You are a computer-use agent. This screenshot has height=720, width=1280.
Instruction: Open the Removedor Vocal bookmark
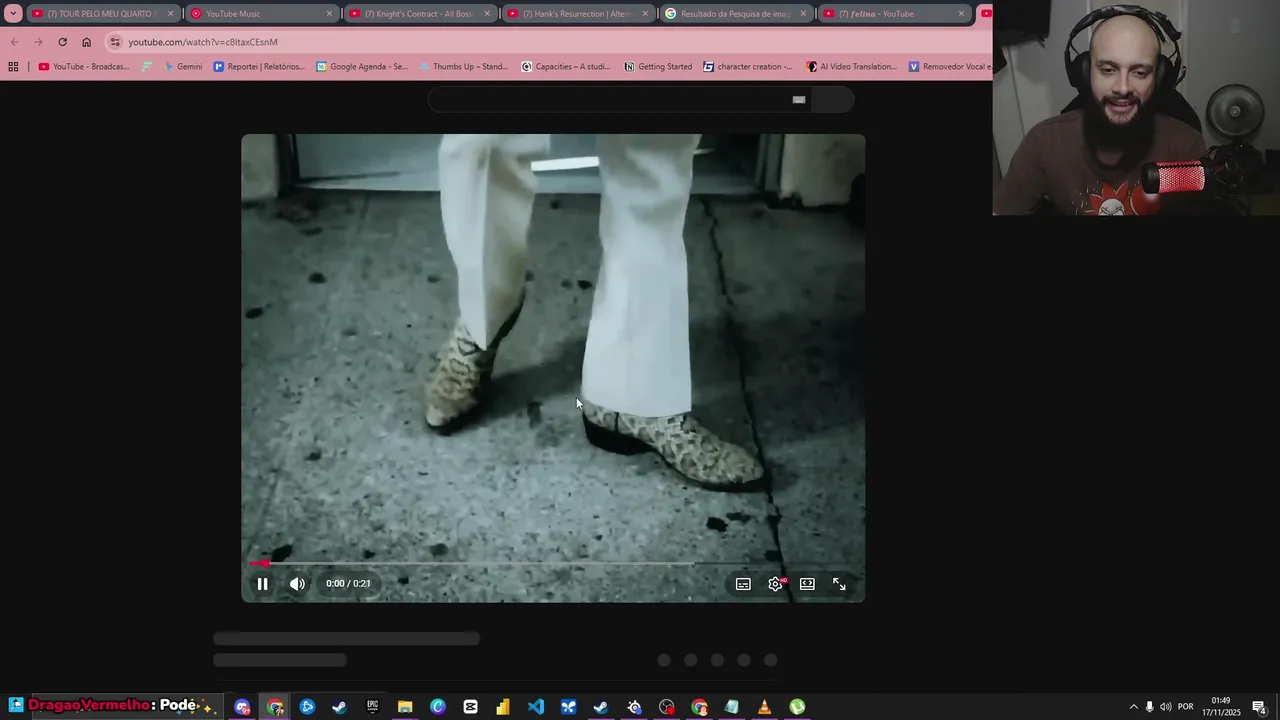950,67
